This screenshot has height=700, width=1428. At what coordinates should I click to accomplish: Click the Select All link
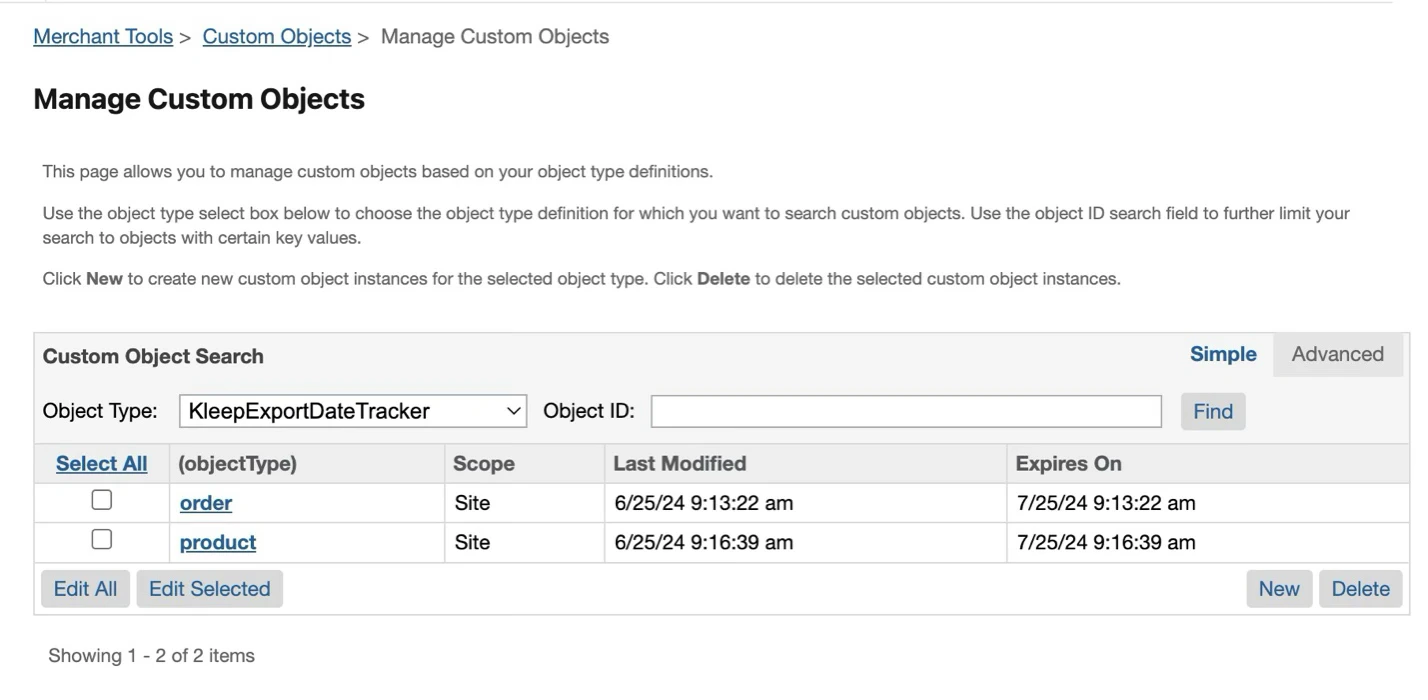pos(101,464)
